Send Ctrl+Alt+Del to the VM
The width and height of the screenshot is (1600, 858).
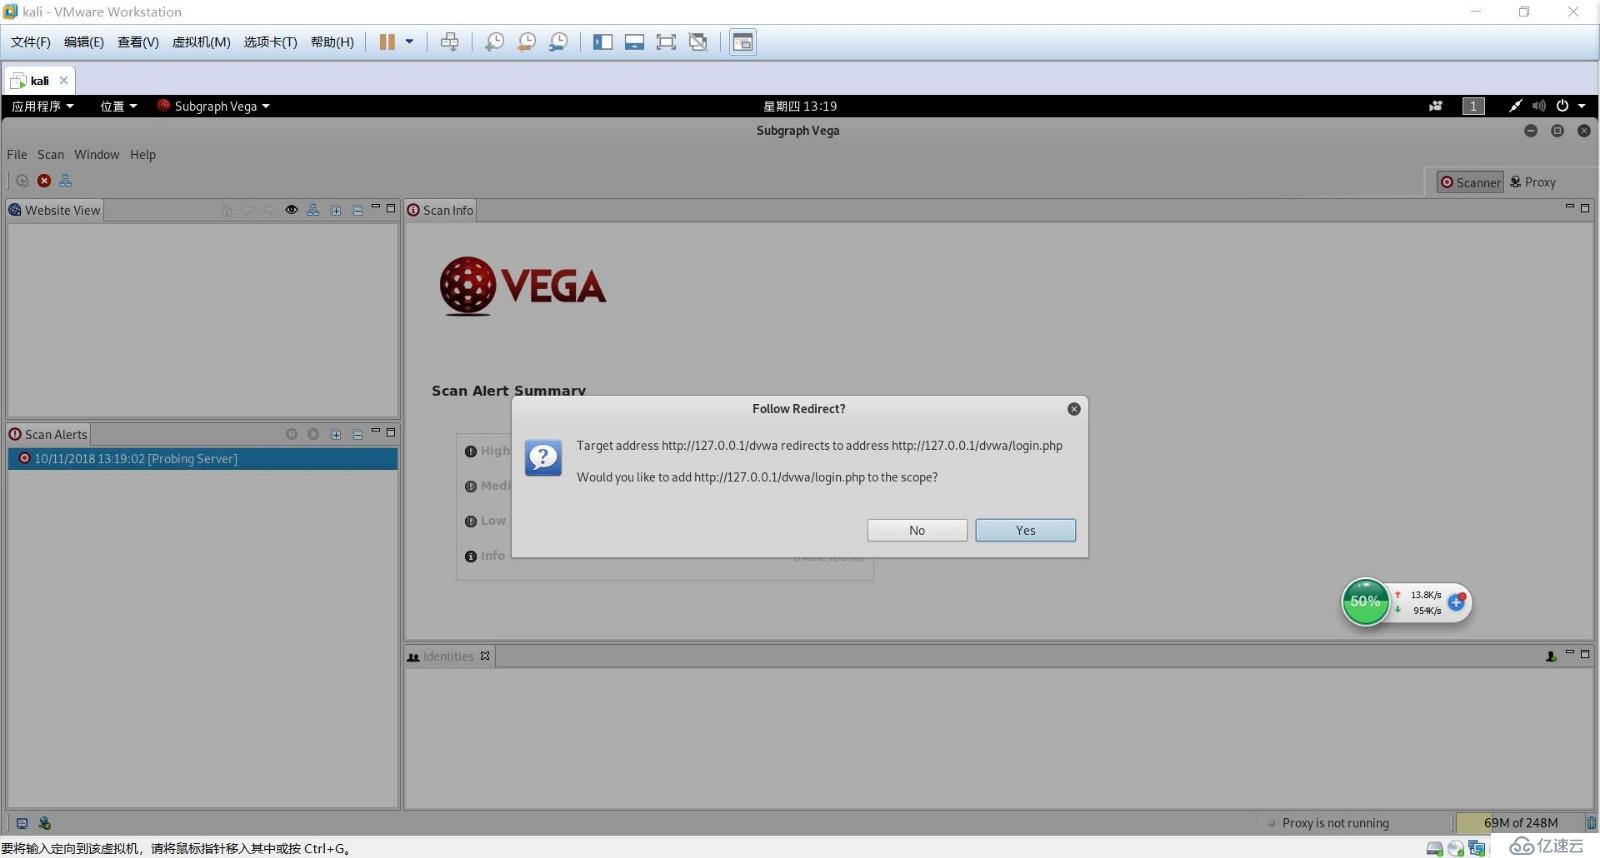point(450,42)
